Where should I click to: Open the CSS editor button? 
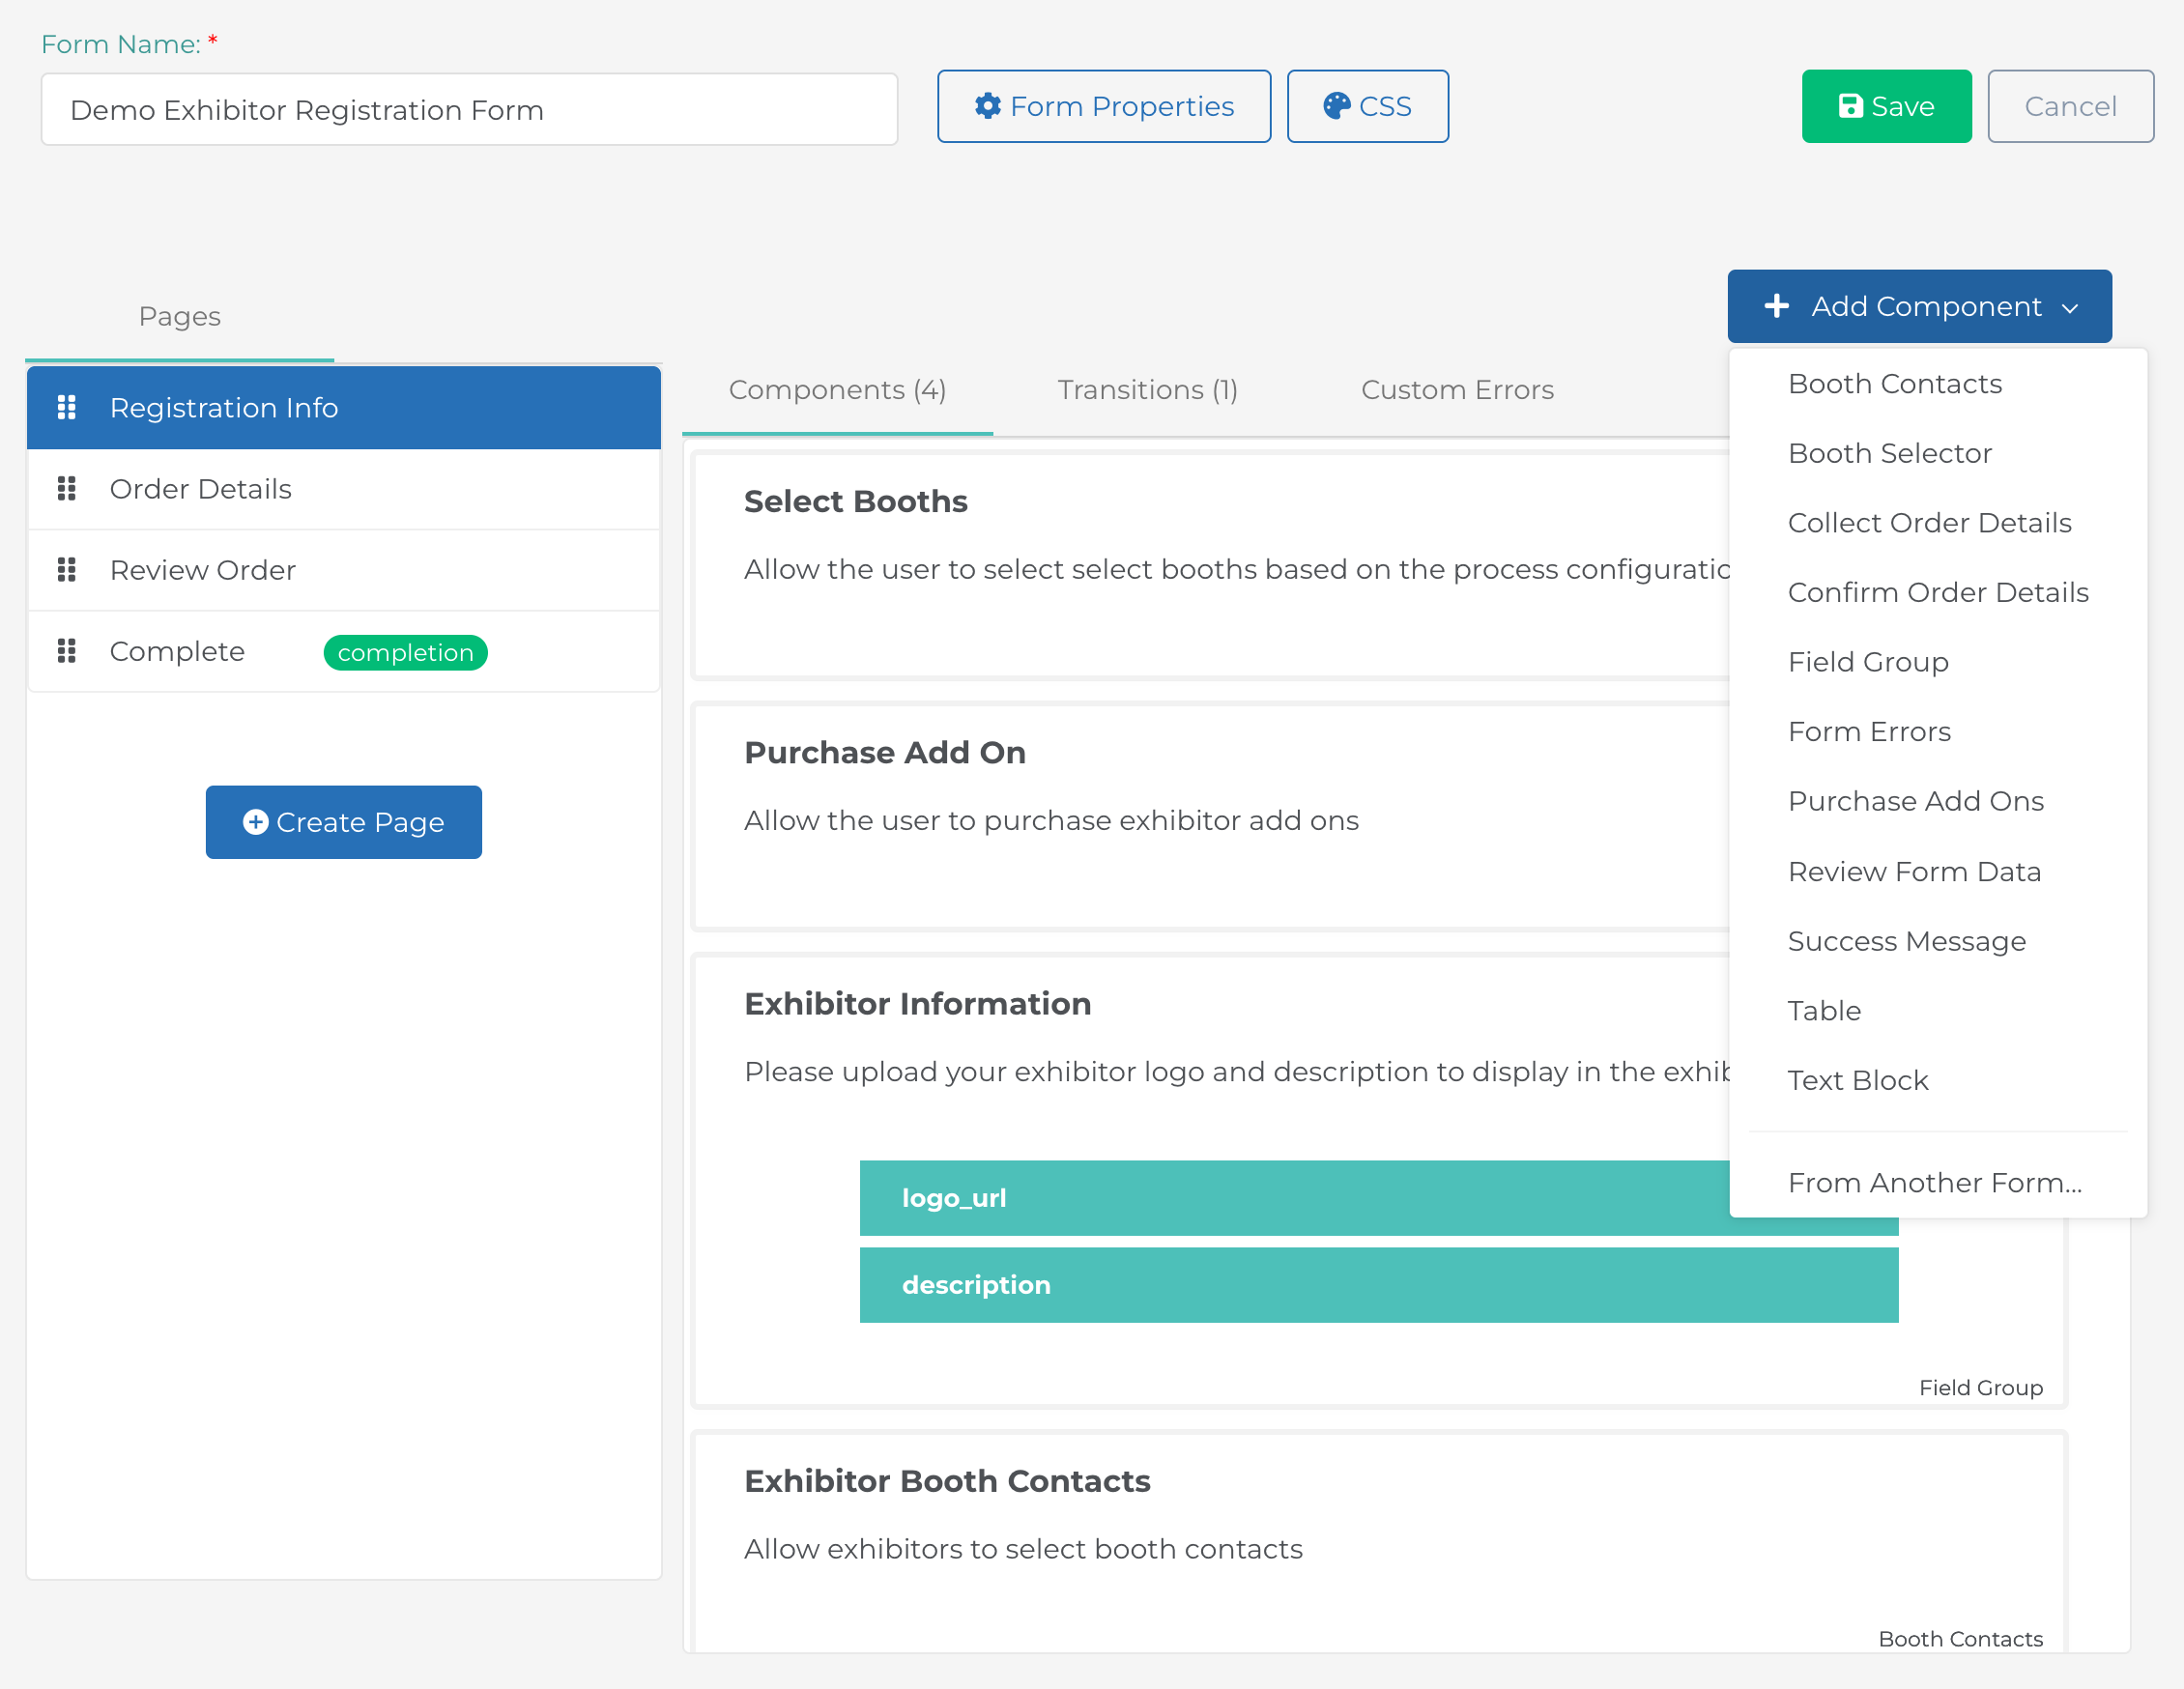click(x=1368, y=106)
